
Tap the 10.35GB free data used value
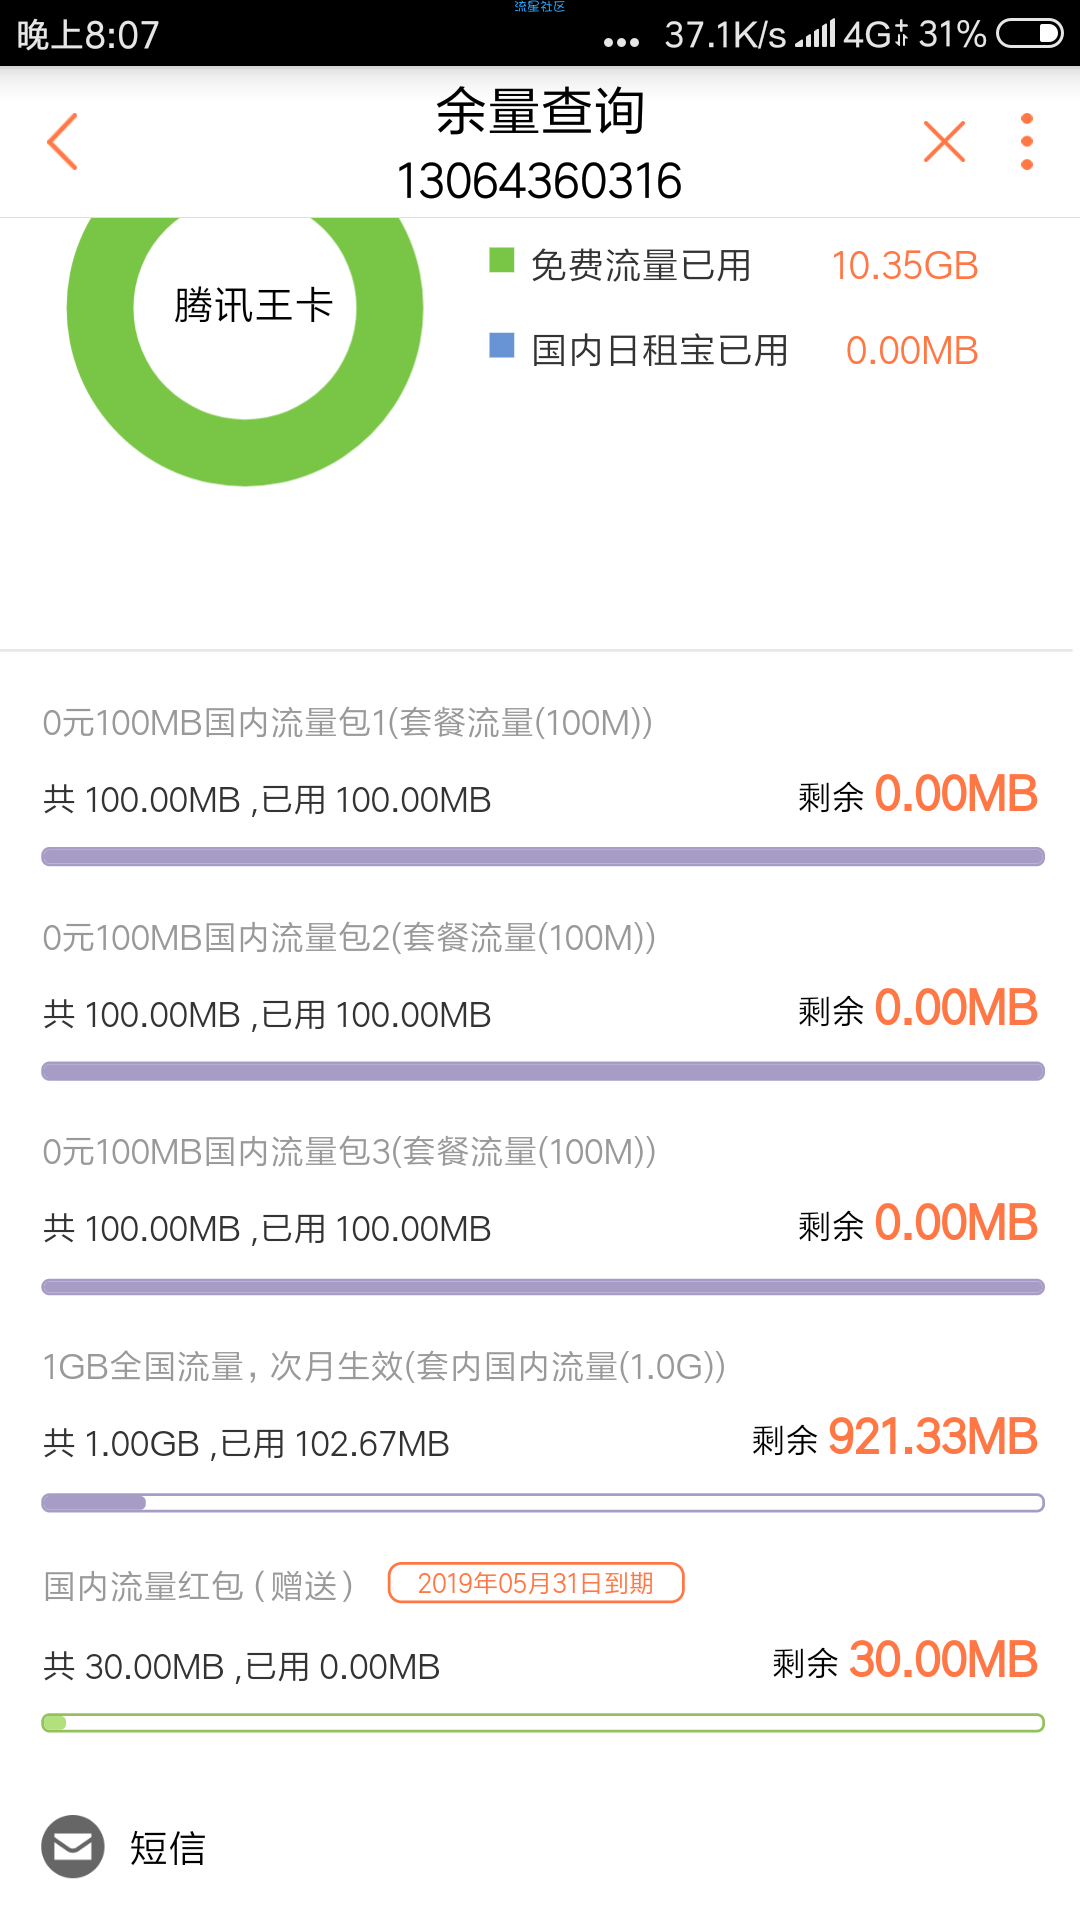[x=905, y=266]
